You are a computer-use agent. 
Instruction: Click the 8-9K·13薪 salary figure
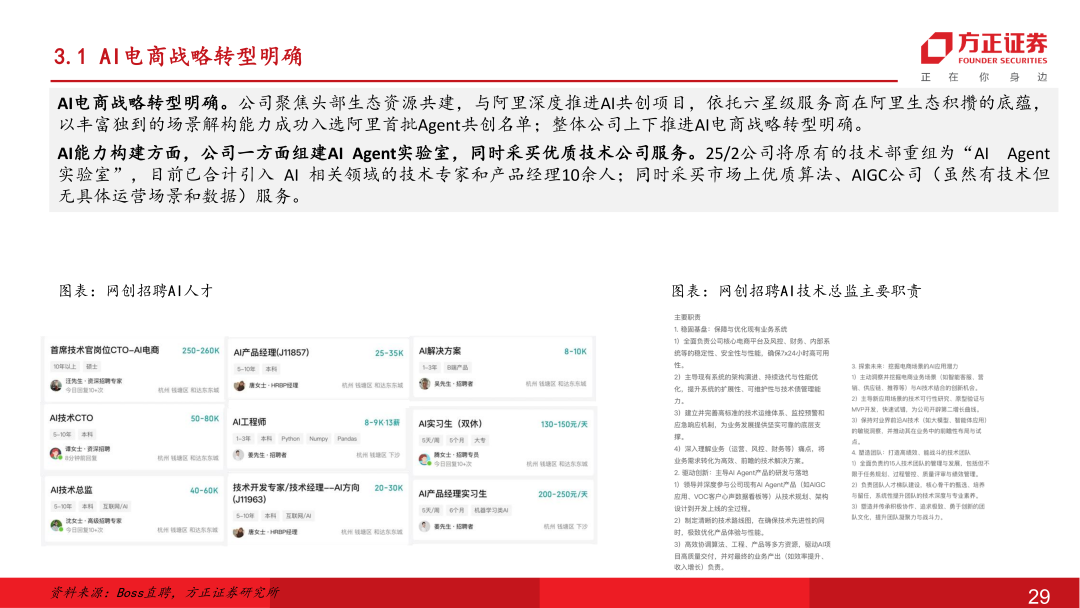coord(382,423)
